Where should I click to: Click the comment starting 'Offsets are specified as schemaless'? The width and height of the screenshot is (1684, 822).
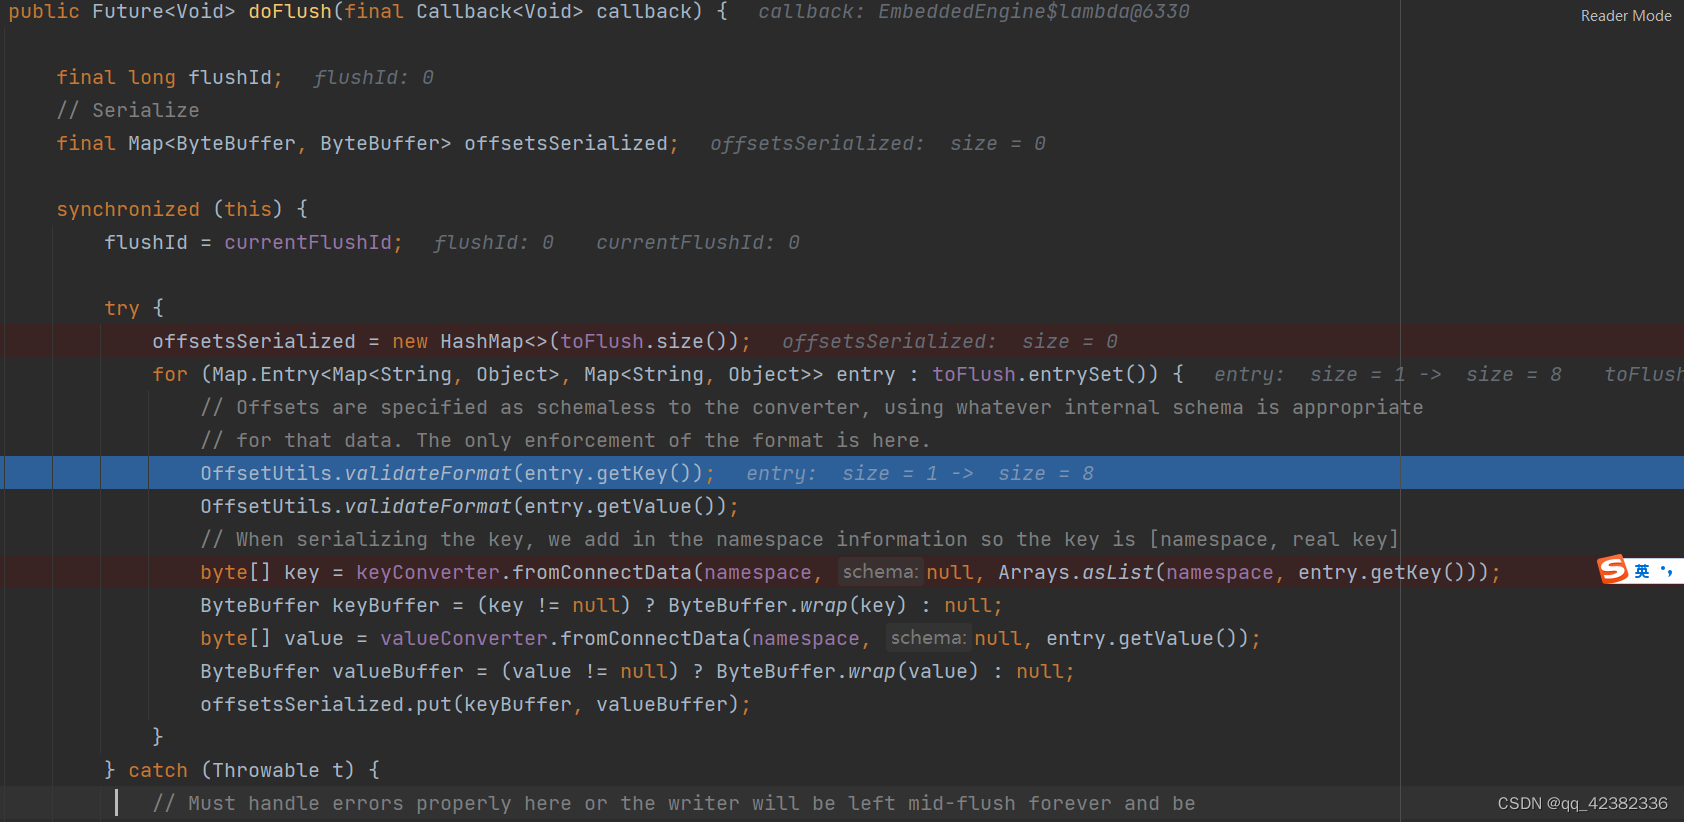(x=812, y=408)
